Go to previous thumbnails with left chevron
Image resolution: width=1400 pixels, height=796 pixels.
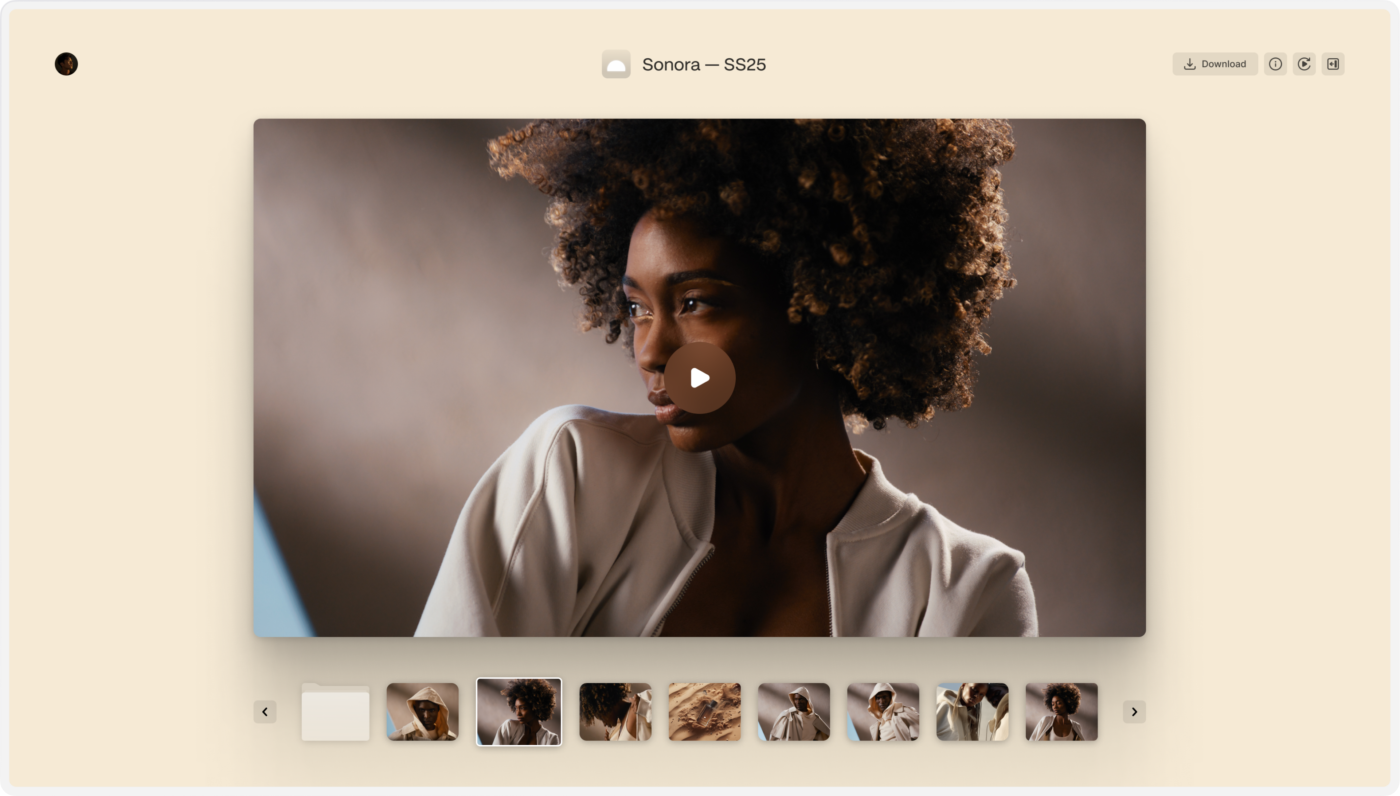[x=265, y=712]
